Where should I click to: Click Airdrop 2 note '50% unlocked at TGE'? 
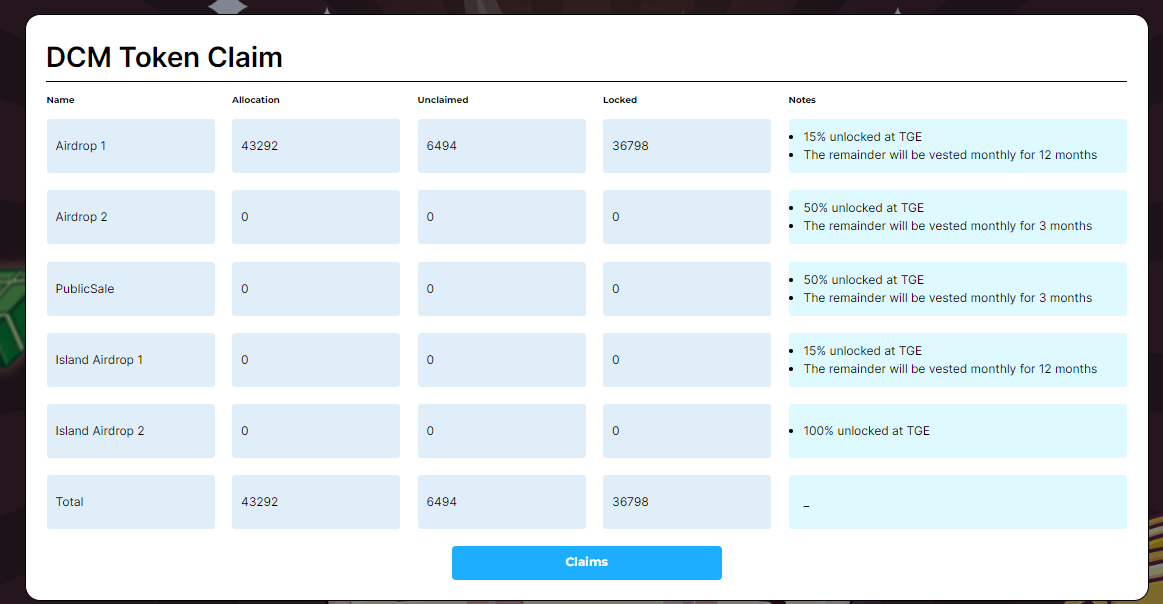(x=863, y=208)
